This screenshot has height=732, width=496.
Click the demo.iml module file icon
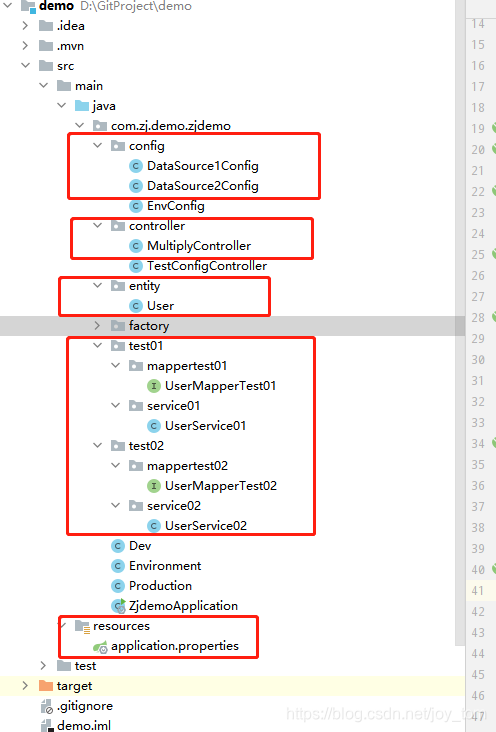(x=47, y=725)
